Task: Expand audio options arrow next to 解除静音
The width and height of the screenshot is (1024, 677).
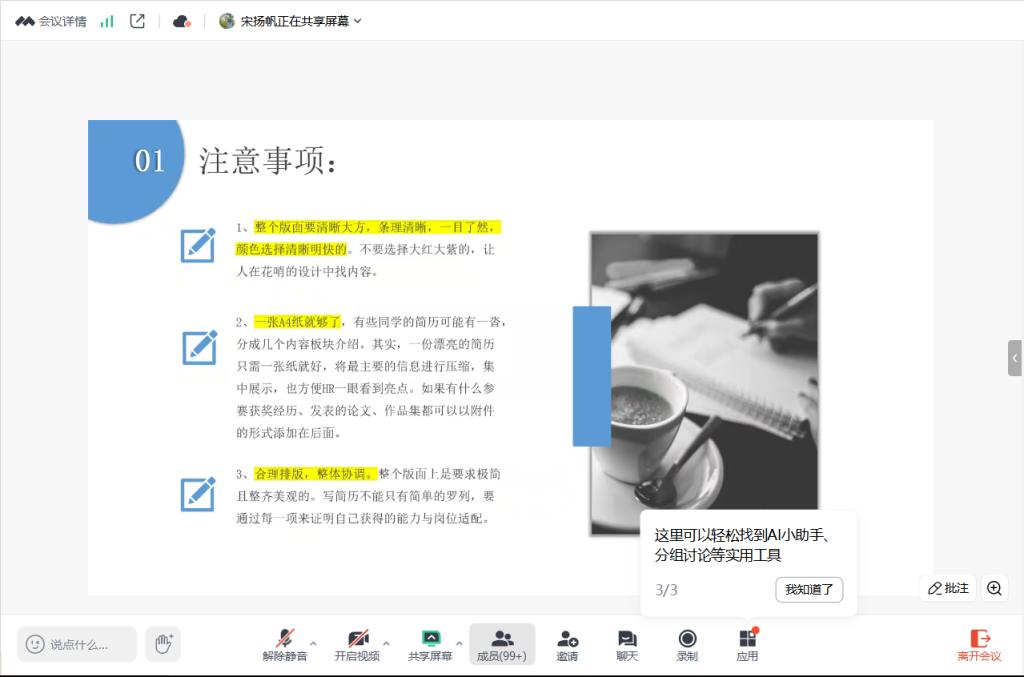Action: pos(313,643)
